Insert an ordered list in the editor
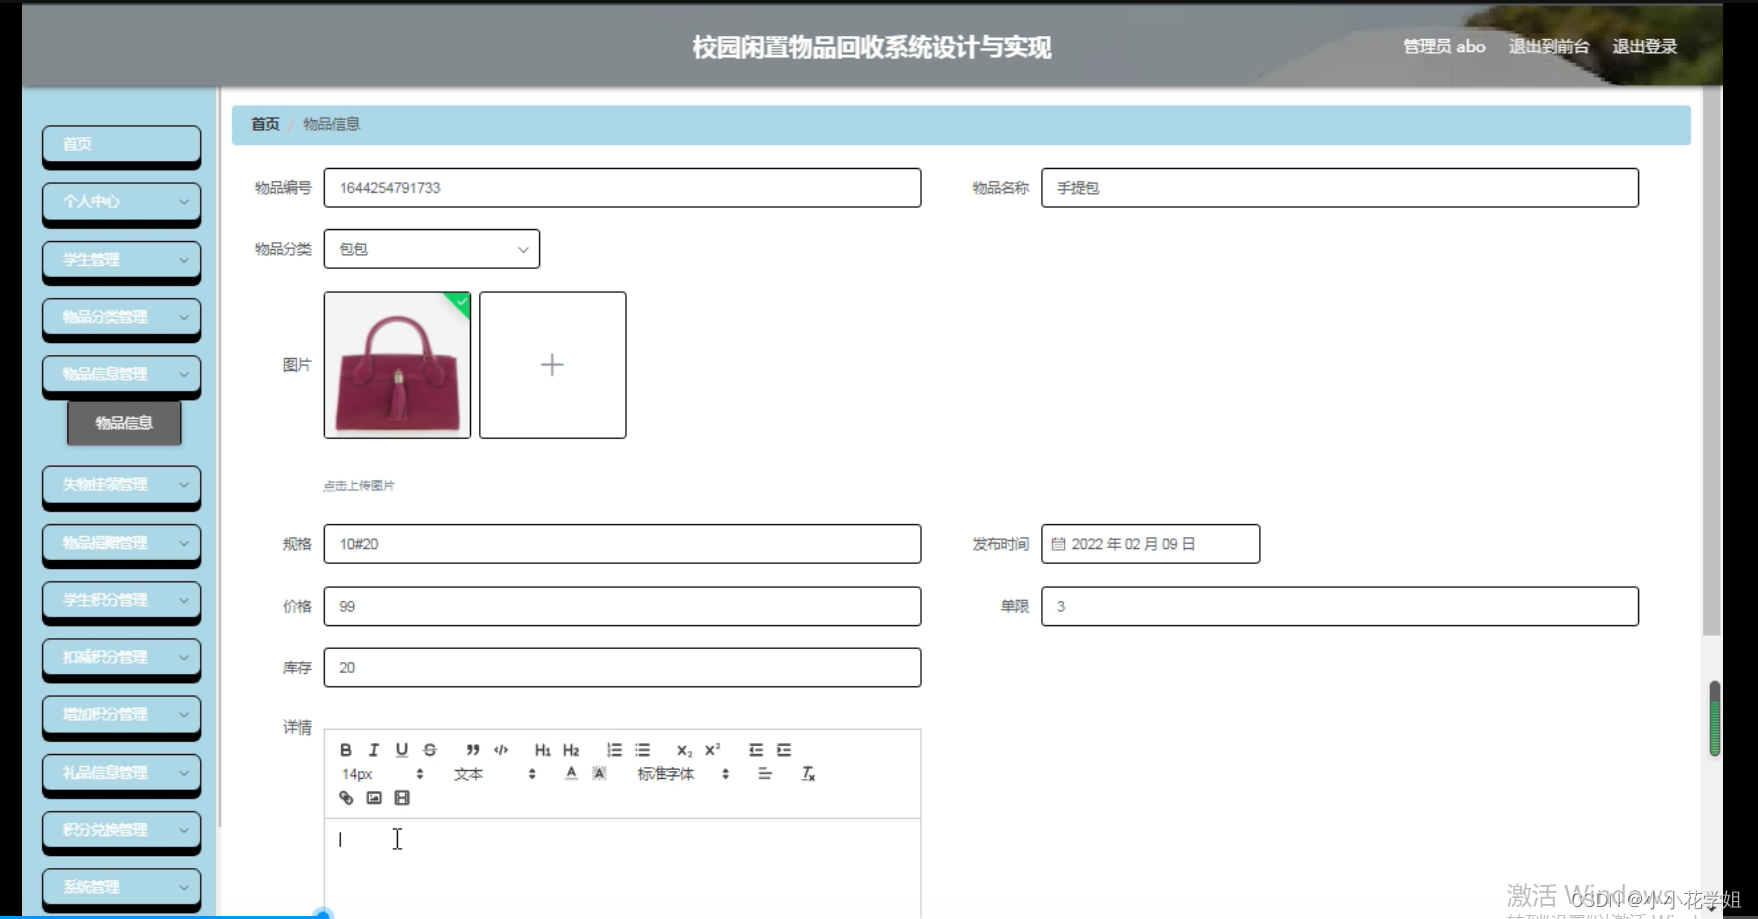This screenshot has height=919, width=1758. click(615, 749)
